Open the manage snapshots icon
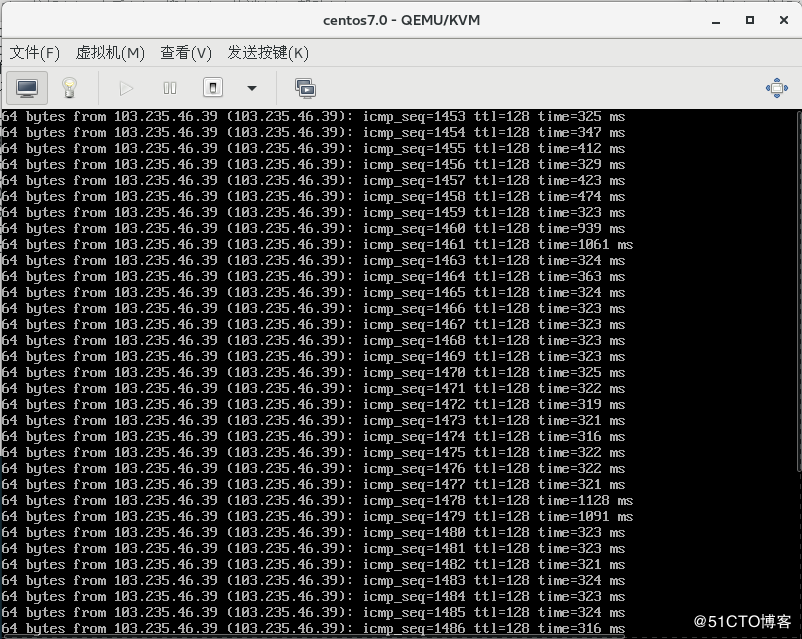Viewport: 802px width, 639px height. click(x=305, y=88)
